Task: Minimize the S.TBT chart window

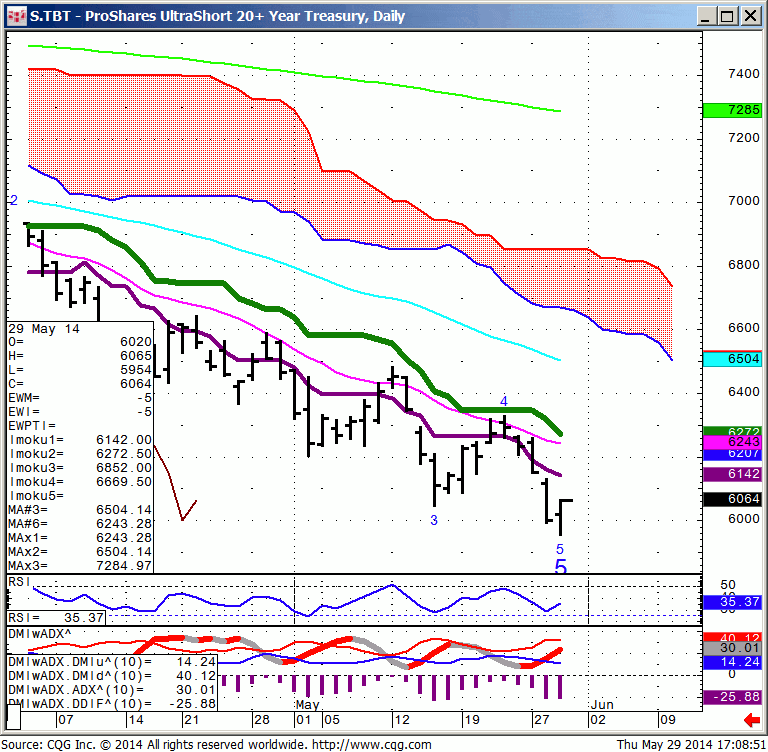Action: (x=705, y=16)
